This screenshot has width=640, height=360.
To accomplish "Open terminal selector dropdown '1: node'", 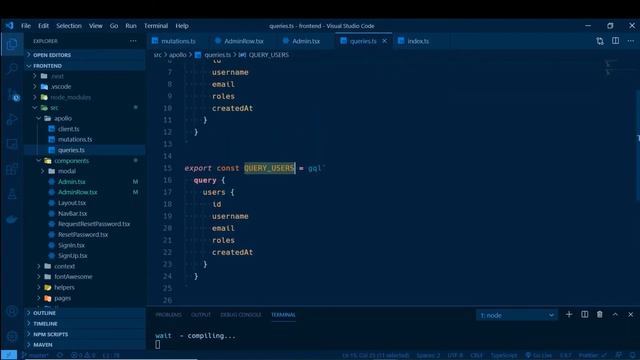I will point(516,315).
